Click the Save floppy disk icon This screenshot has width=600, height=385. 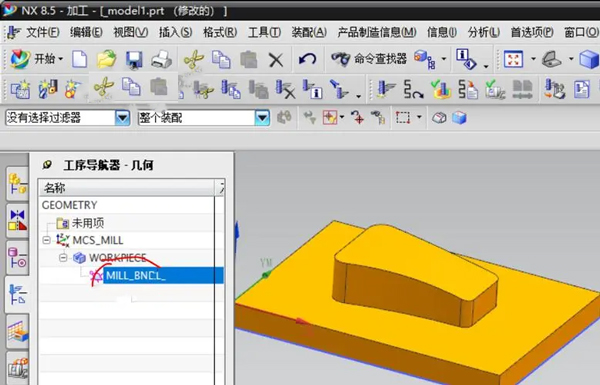point(134,60)
